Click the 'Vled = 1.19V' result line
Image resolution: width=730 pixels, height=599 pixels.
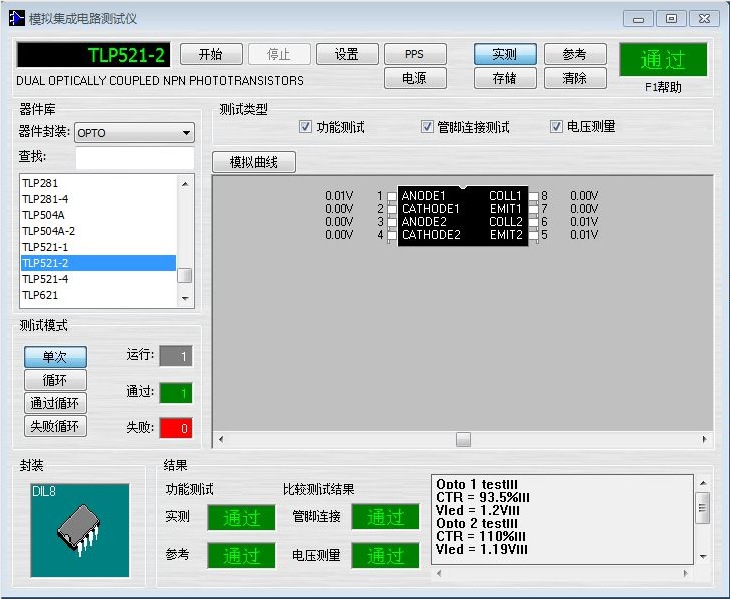pos(481,550)
